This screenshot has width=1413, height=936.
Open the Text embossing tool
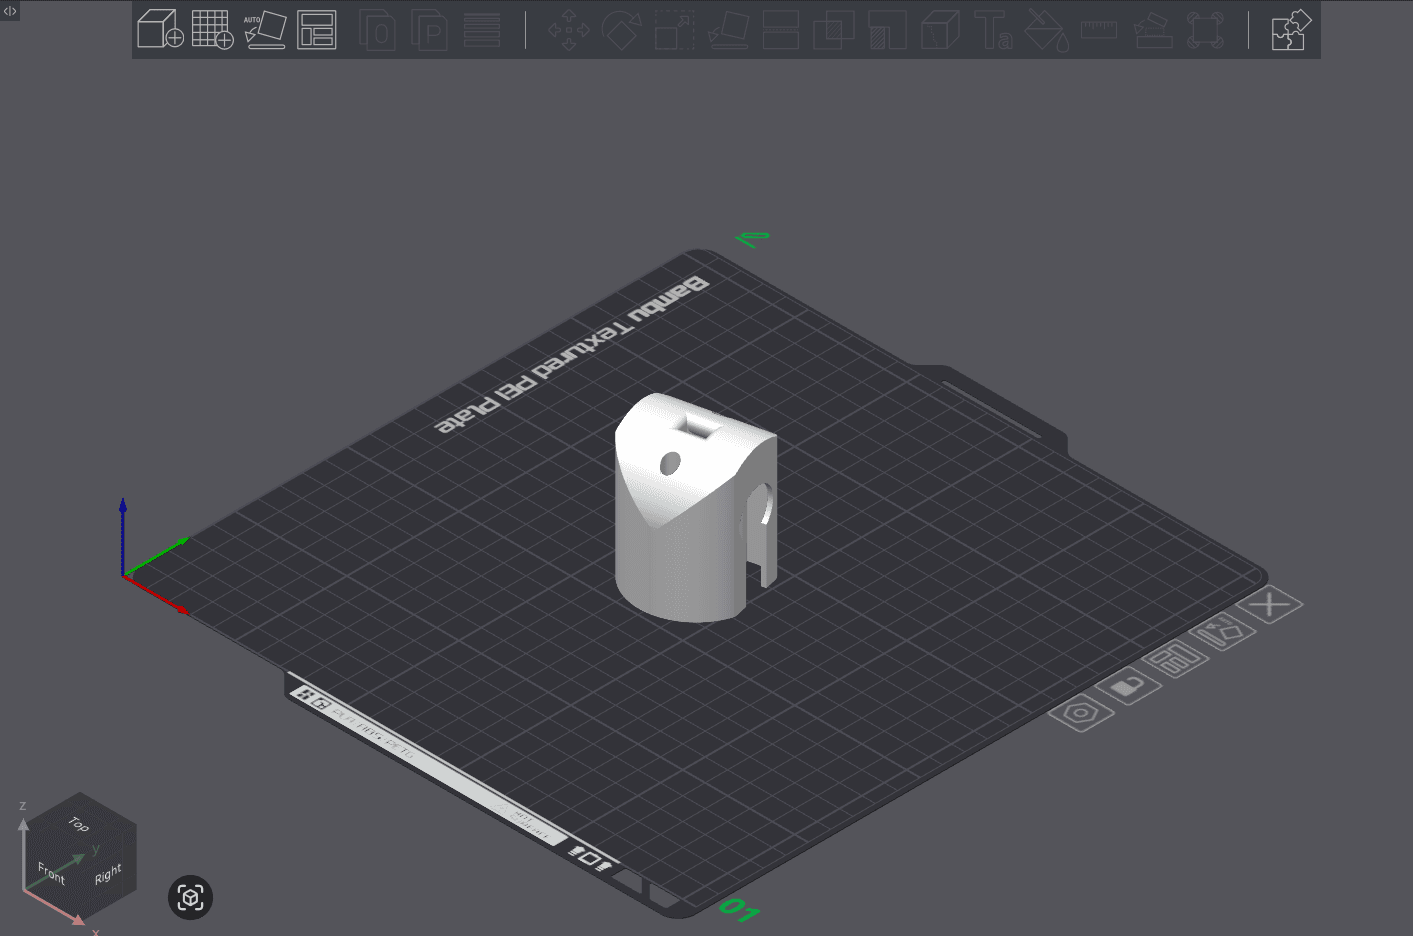tap(995, 29)
